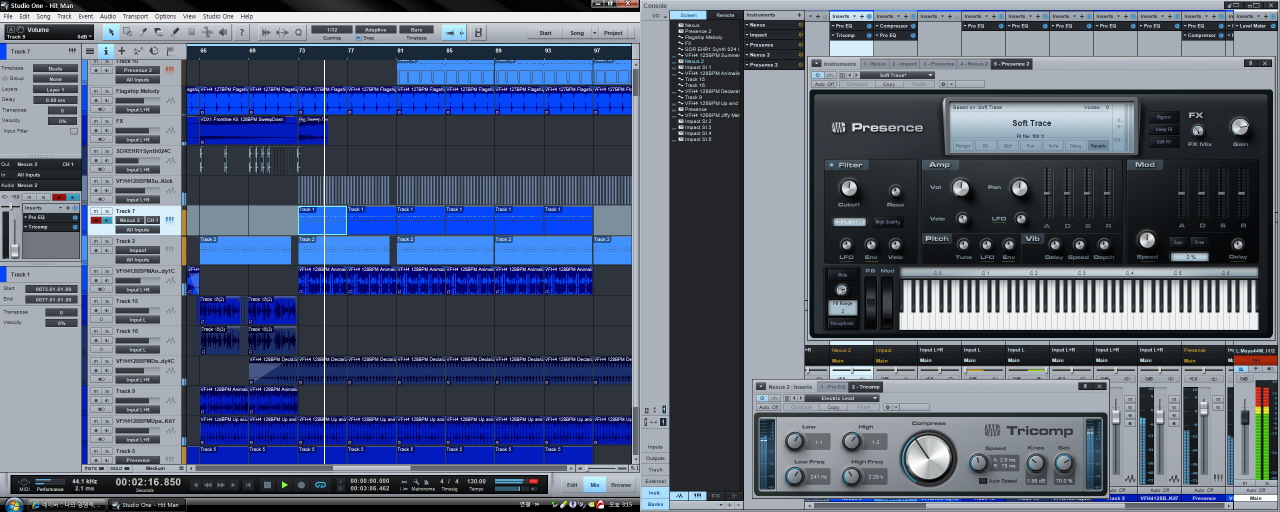Click the Reverb effect button in Presence

(1097, 145)
